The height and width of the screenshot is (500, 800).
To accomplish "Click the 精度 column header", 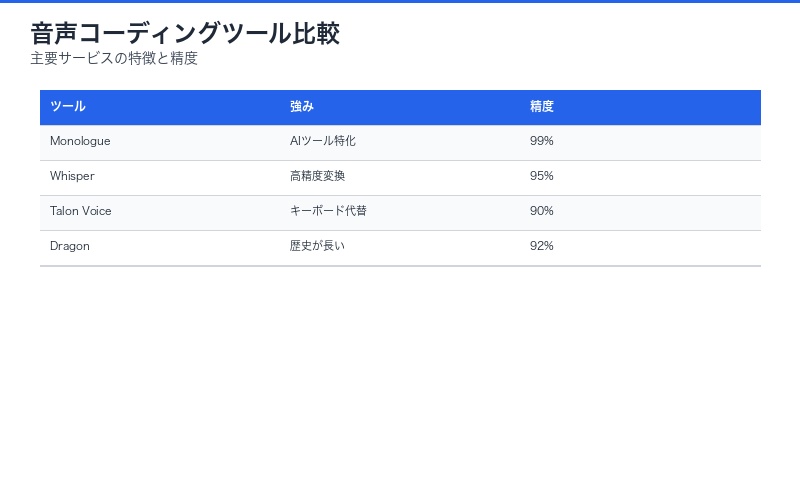I will pyautogui.click(x=542, y=107).
